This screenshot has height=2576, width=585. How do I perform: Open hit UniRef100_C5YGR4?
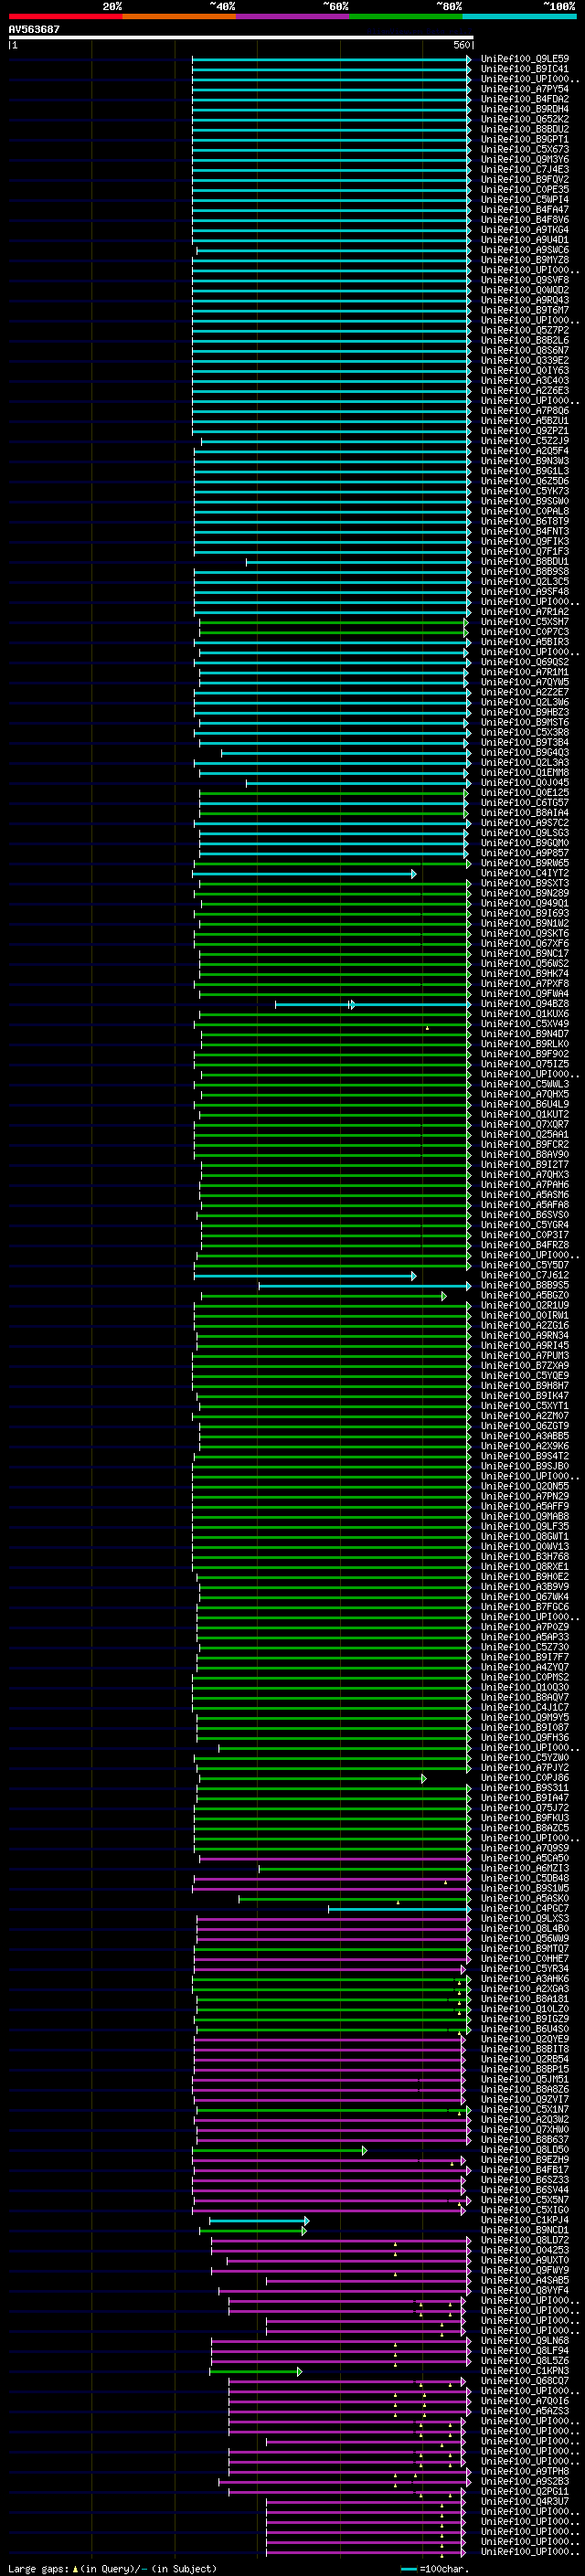pyautogui.click(x=525, y=1225)
